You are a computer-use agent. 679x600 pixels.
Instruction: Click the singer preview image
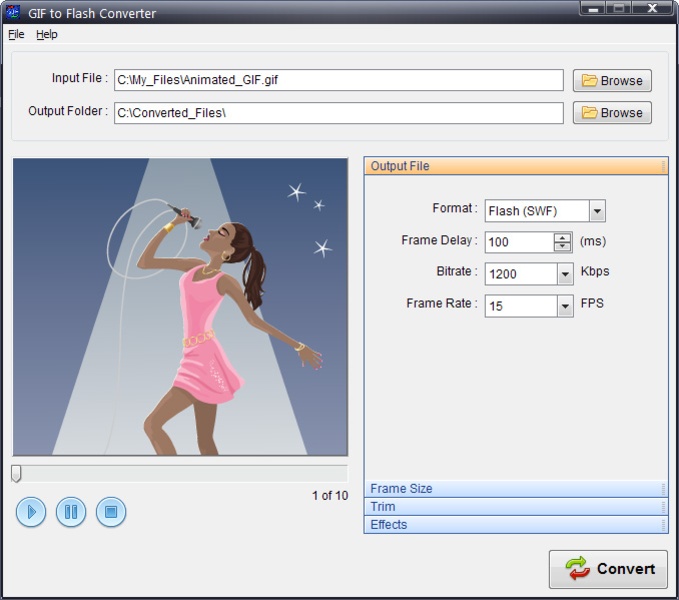pyautogui.click(x=180, y=307)
